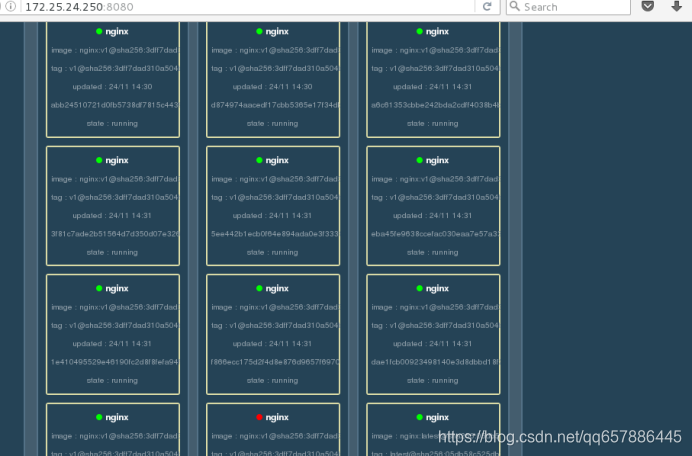
Task: Click the green status dot in container abb24510721 card
Action: pos(99,31)
